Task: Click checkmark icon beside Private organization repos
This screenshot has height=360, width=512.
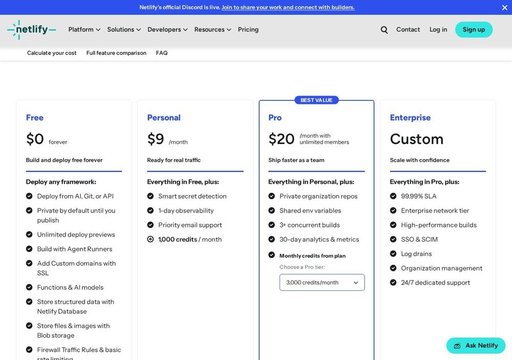Action: 272,196
